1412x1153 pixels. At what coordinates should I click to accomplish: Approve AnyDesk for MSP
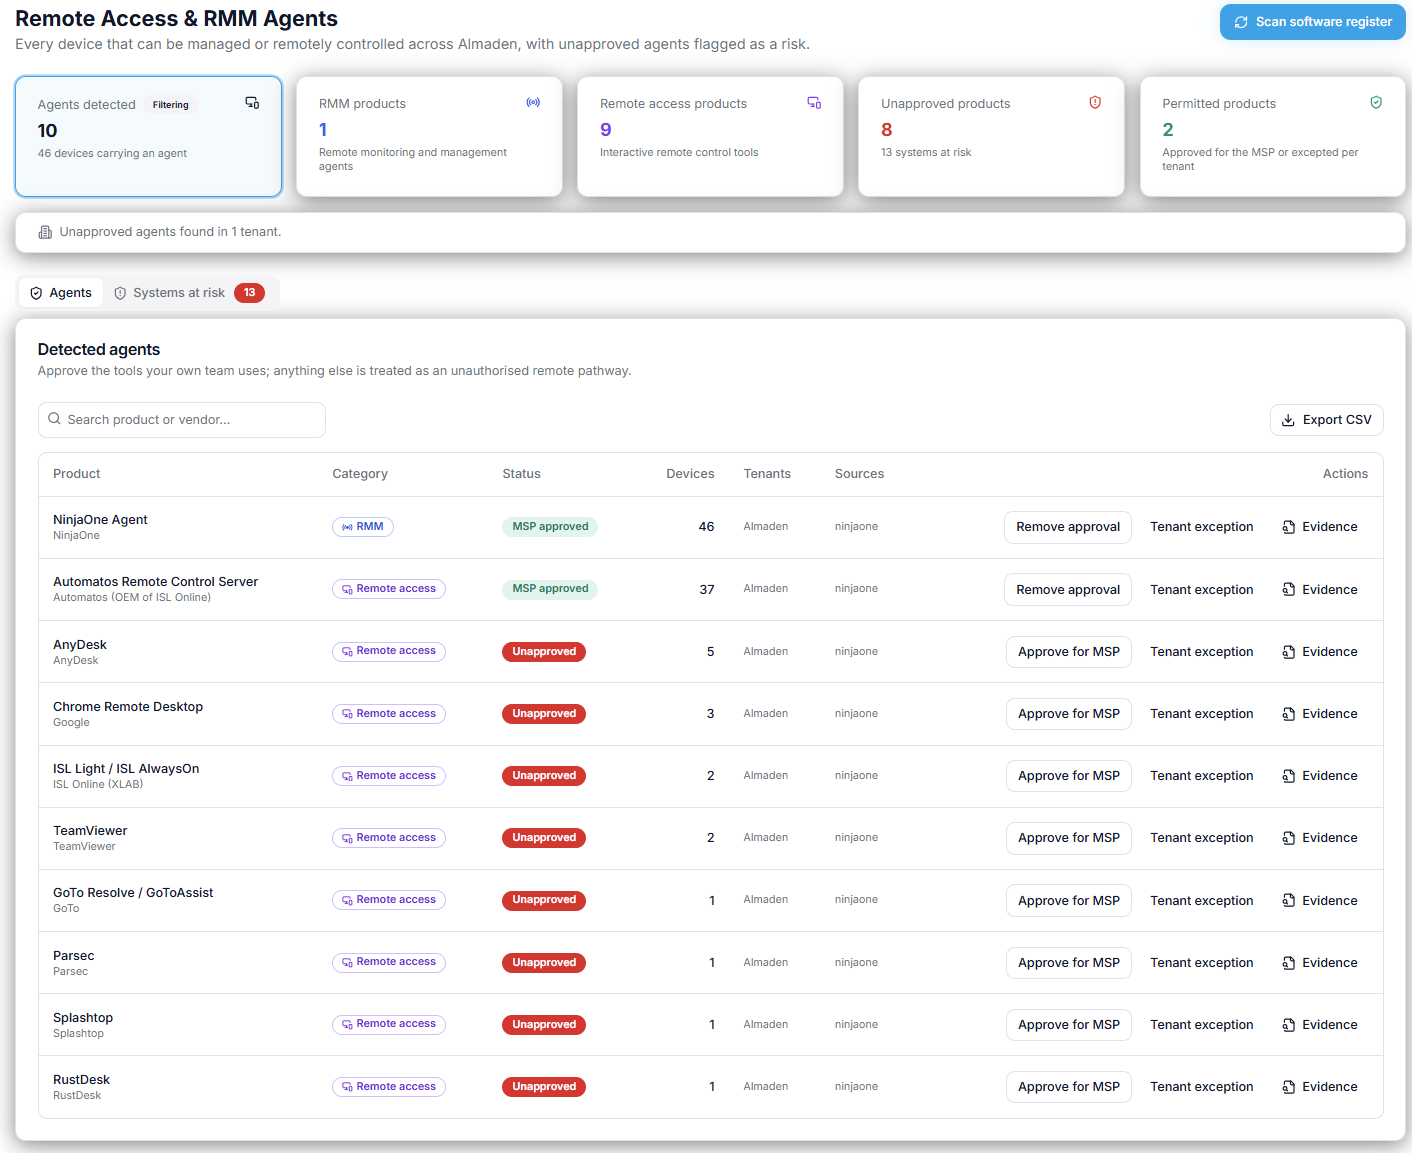(1069, 652)
